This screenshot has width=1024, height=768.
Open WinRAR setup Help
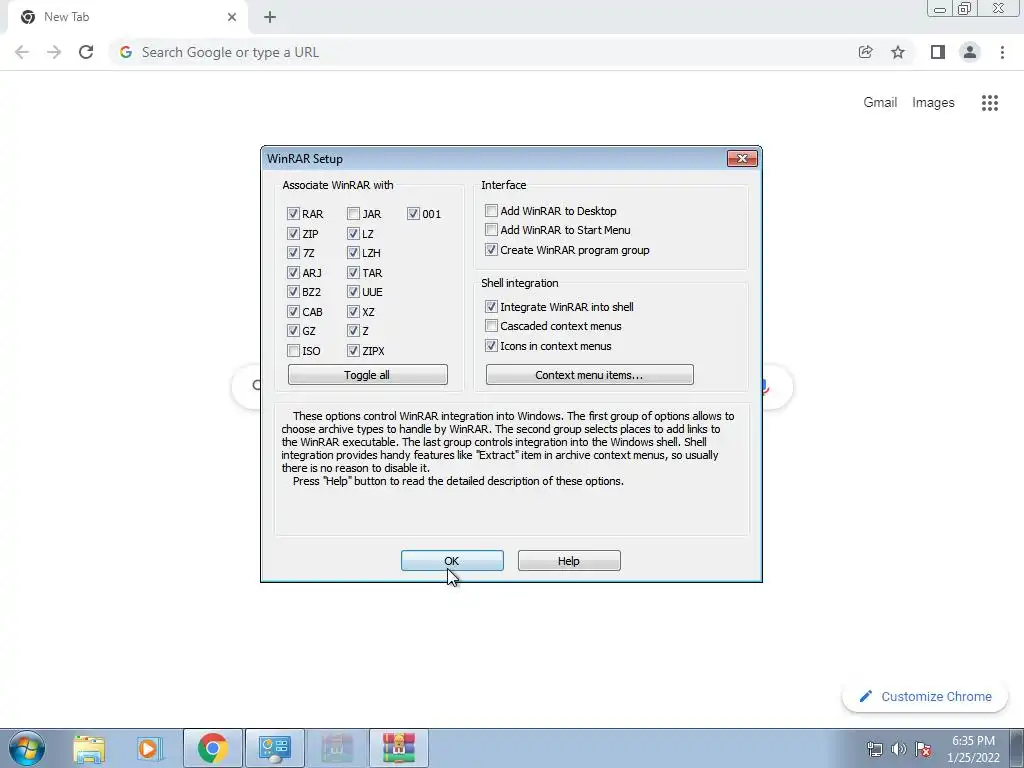click(x=569, y=560)
